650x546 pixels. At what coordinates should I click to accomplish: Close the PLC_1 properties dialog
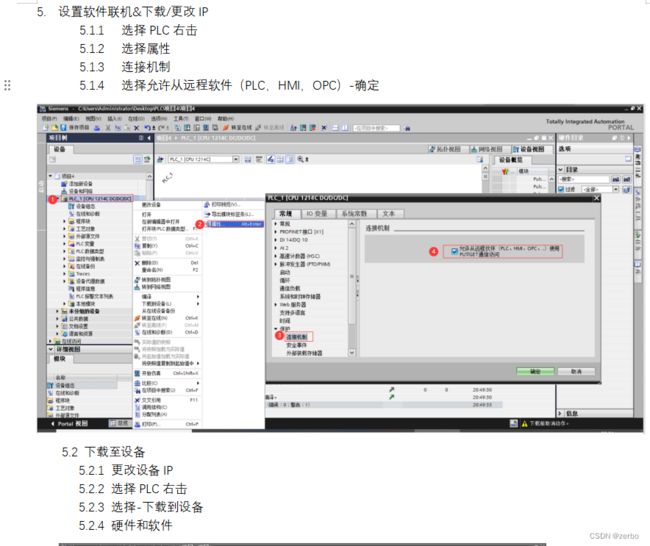pyautogui.click(x=596, y=198)
